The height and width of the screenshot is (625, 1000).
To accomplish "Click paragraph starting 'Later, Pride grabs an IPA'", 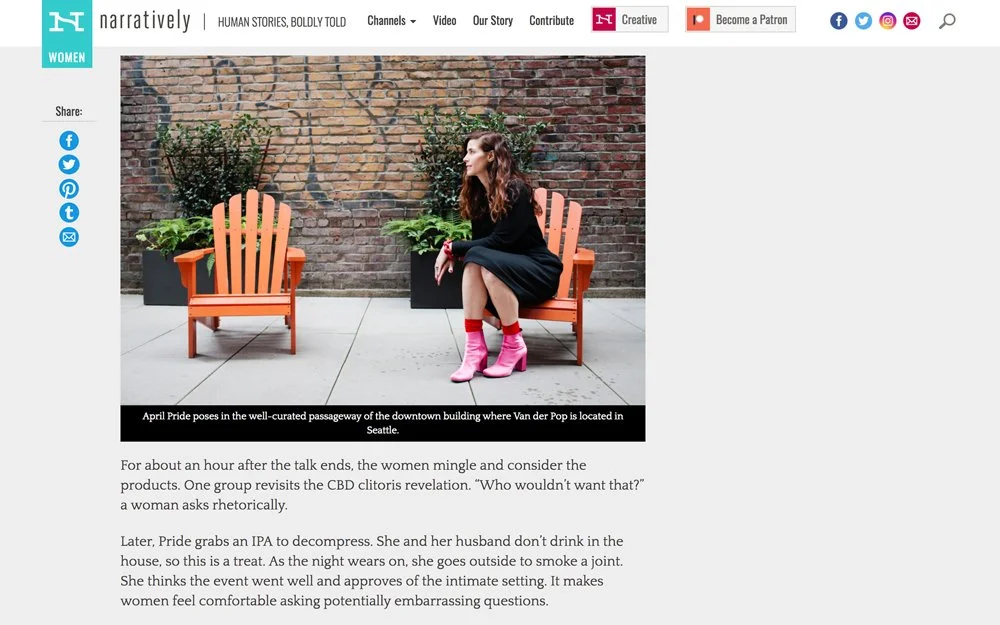I will click(x=372, y=571).
